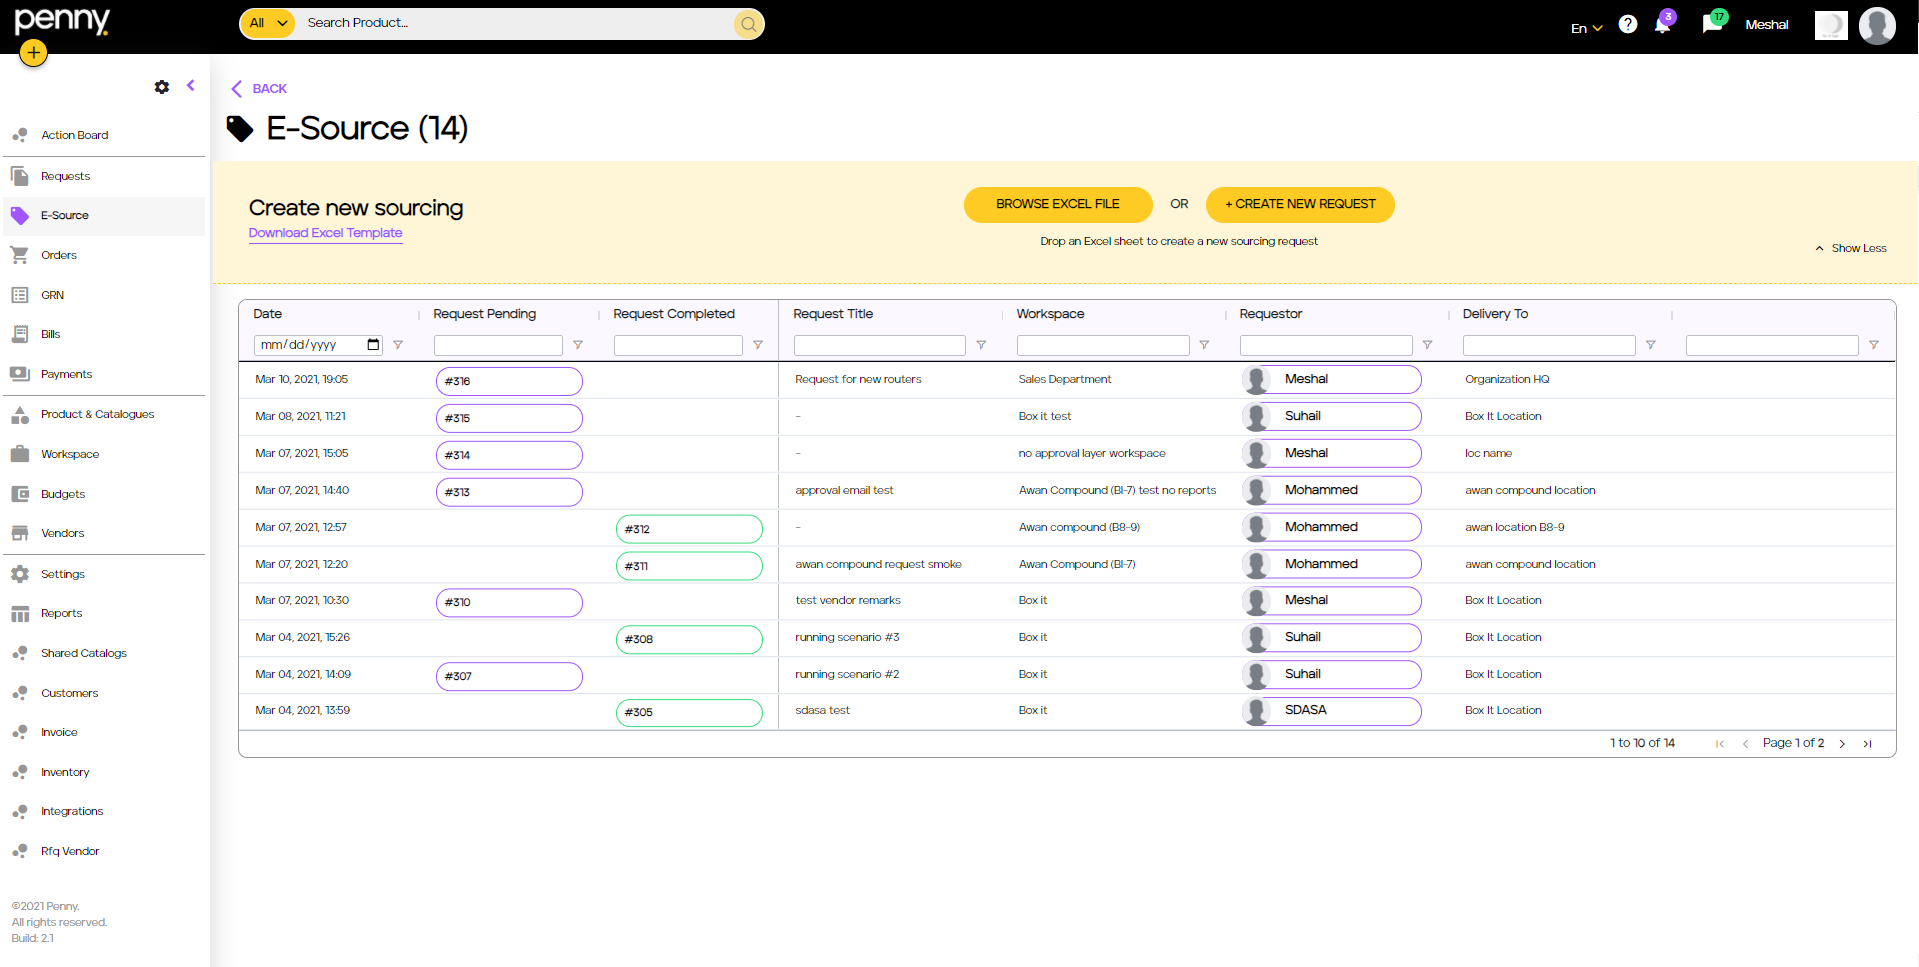Open the E-Source menu item
Screen dimensions: 1919x967
pos(104,216)
